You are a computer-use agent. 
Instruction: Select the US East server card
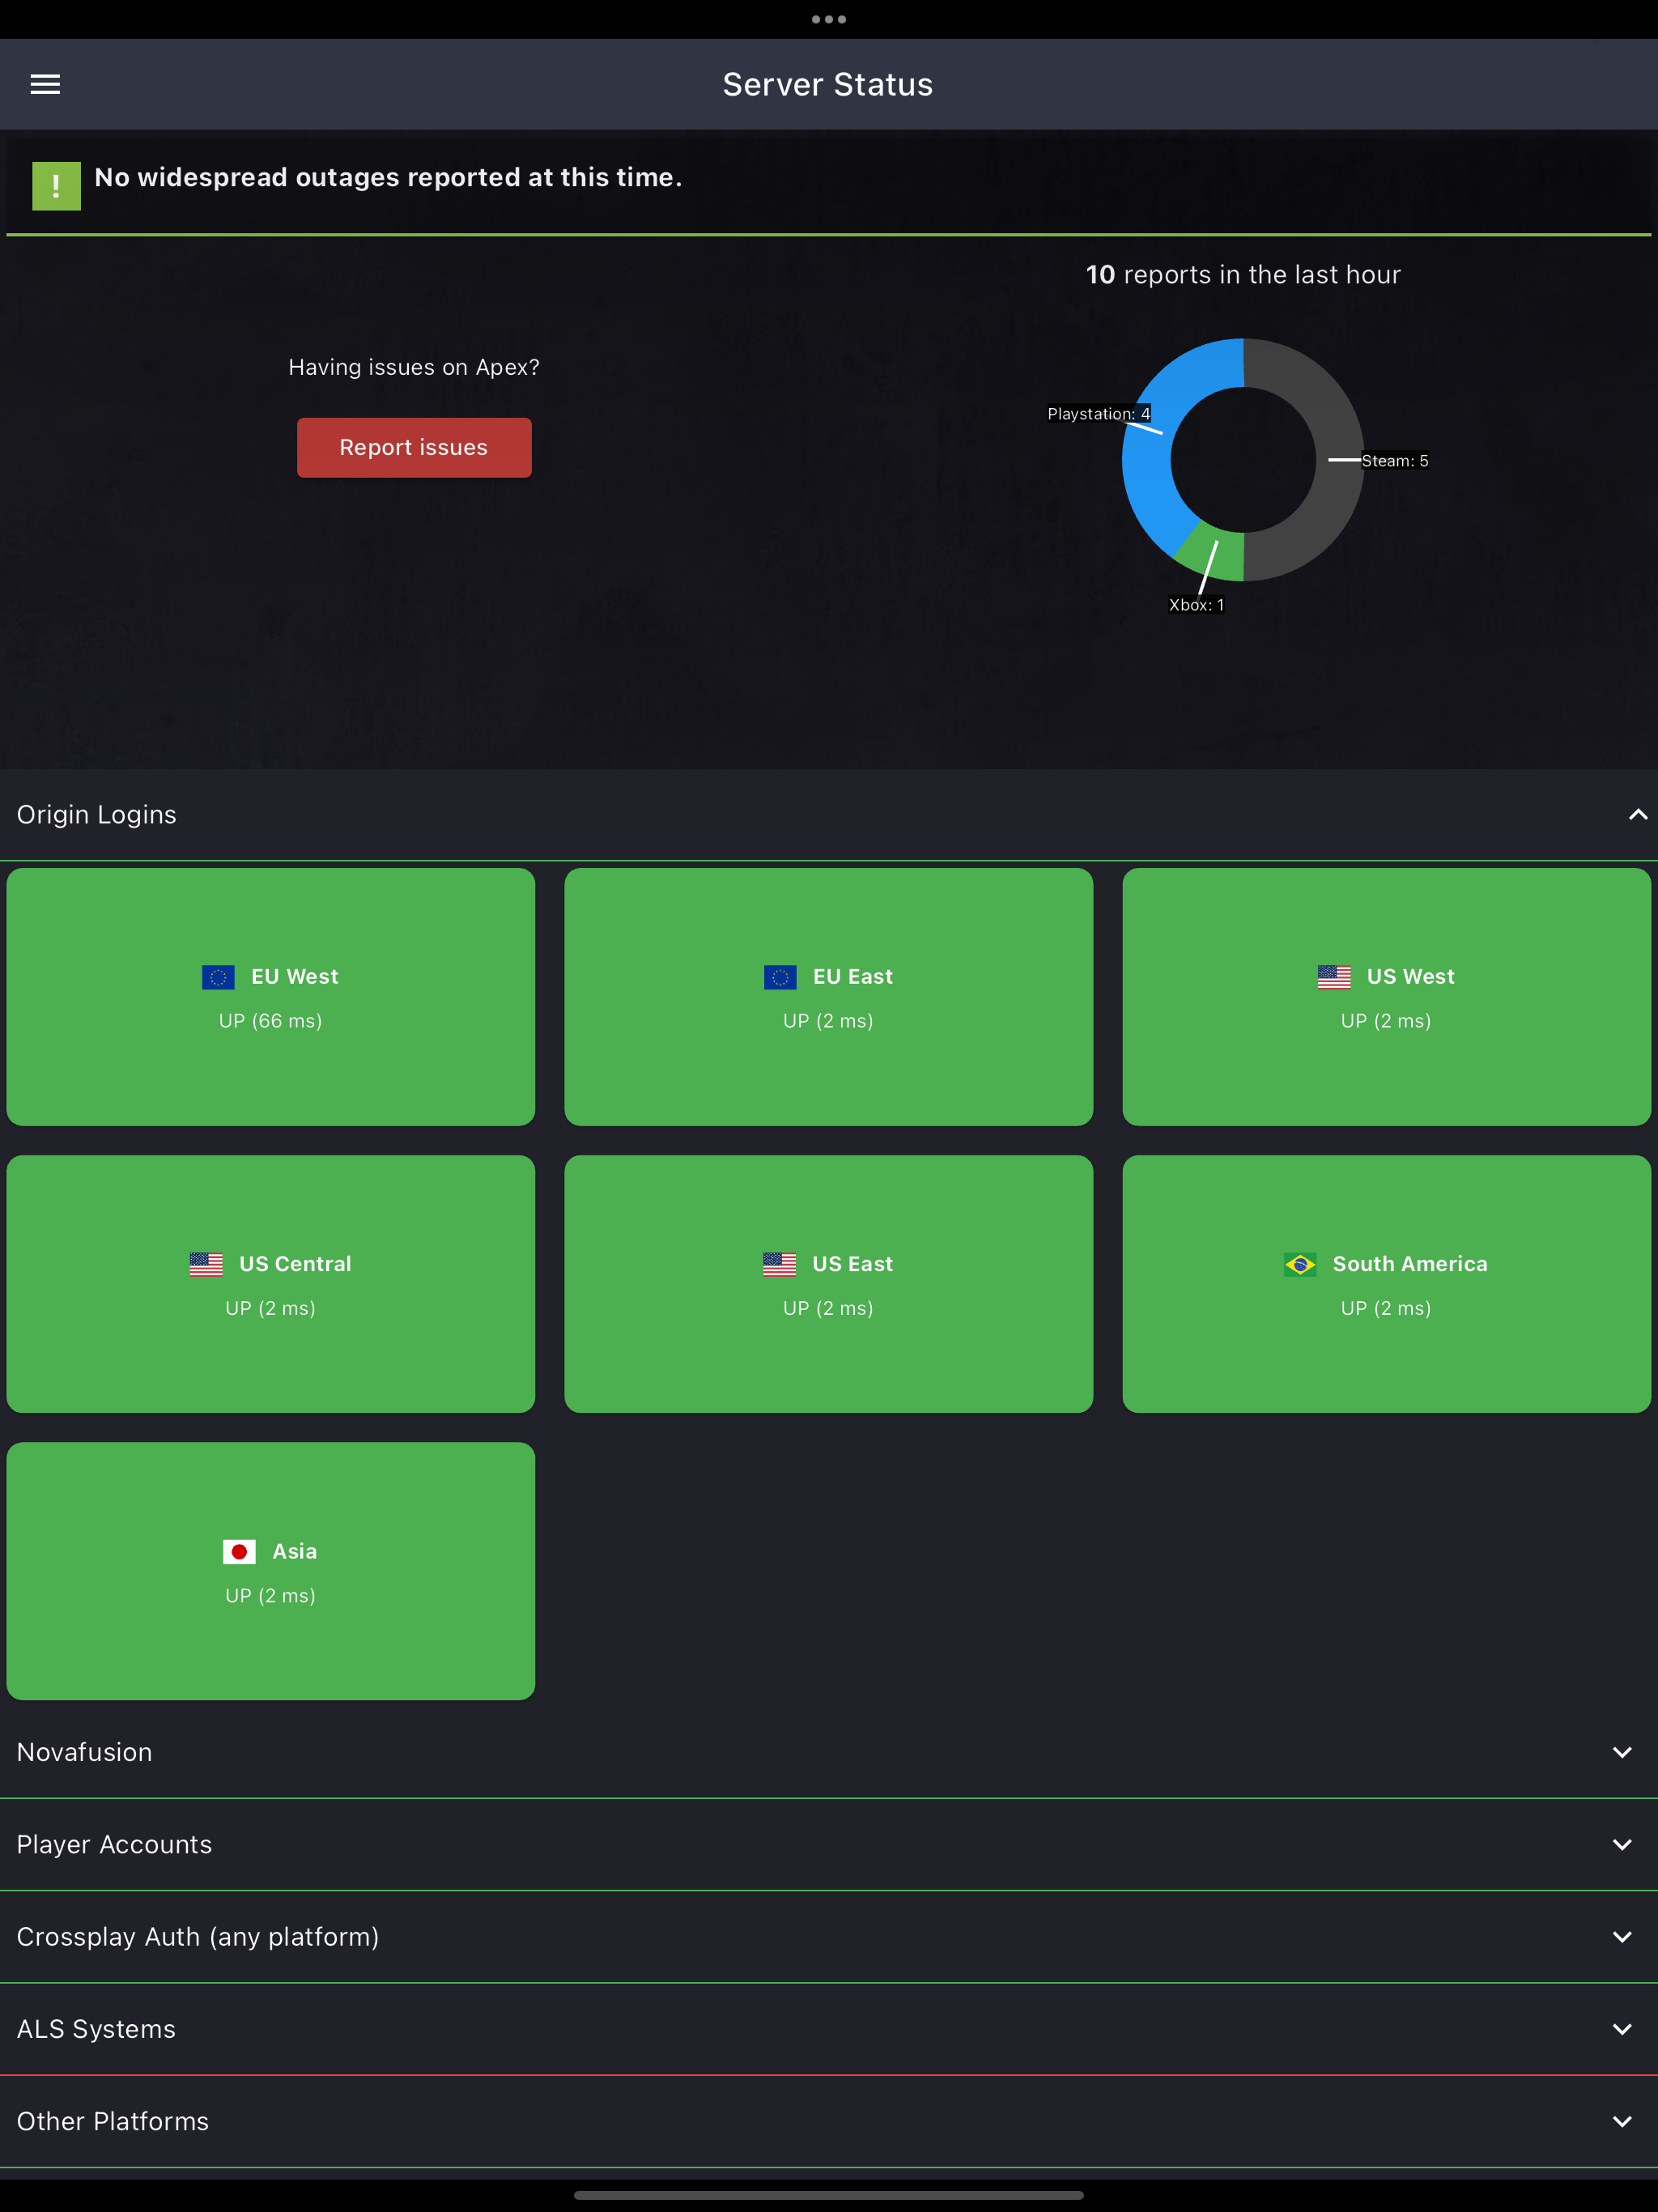point(829,1284)
